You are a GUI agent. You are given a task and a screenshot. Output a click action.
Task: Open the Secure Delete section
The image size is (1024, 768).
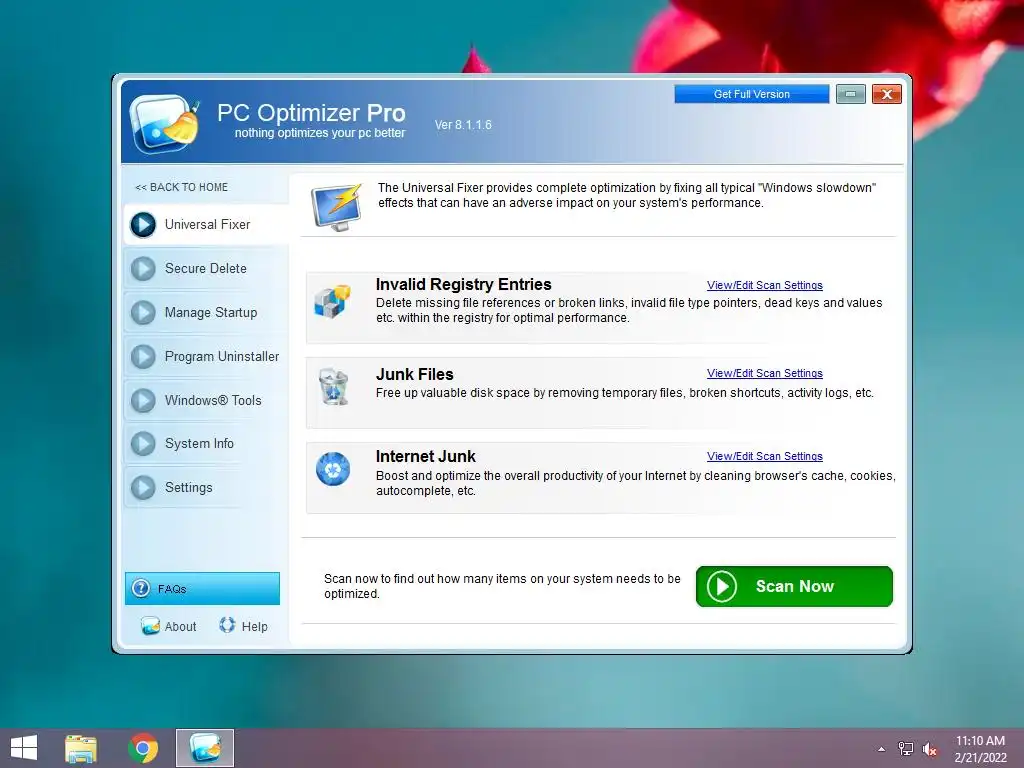coord(206,268)
